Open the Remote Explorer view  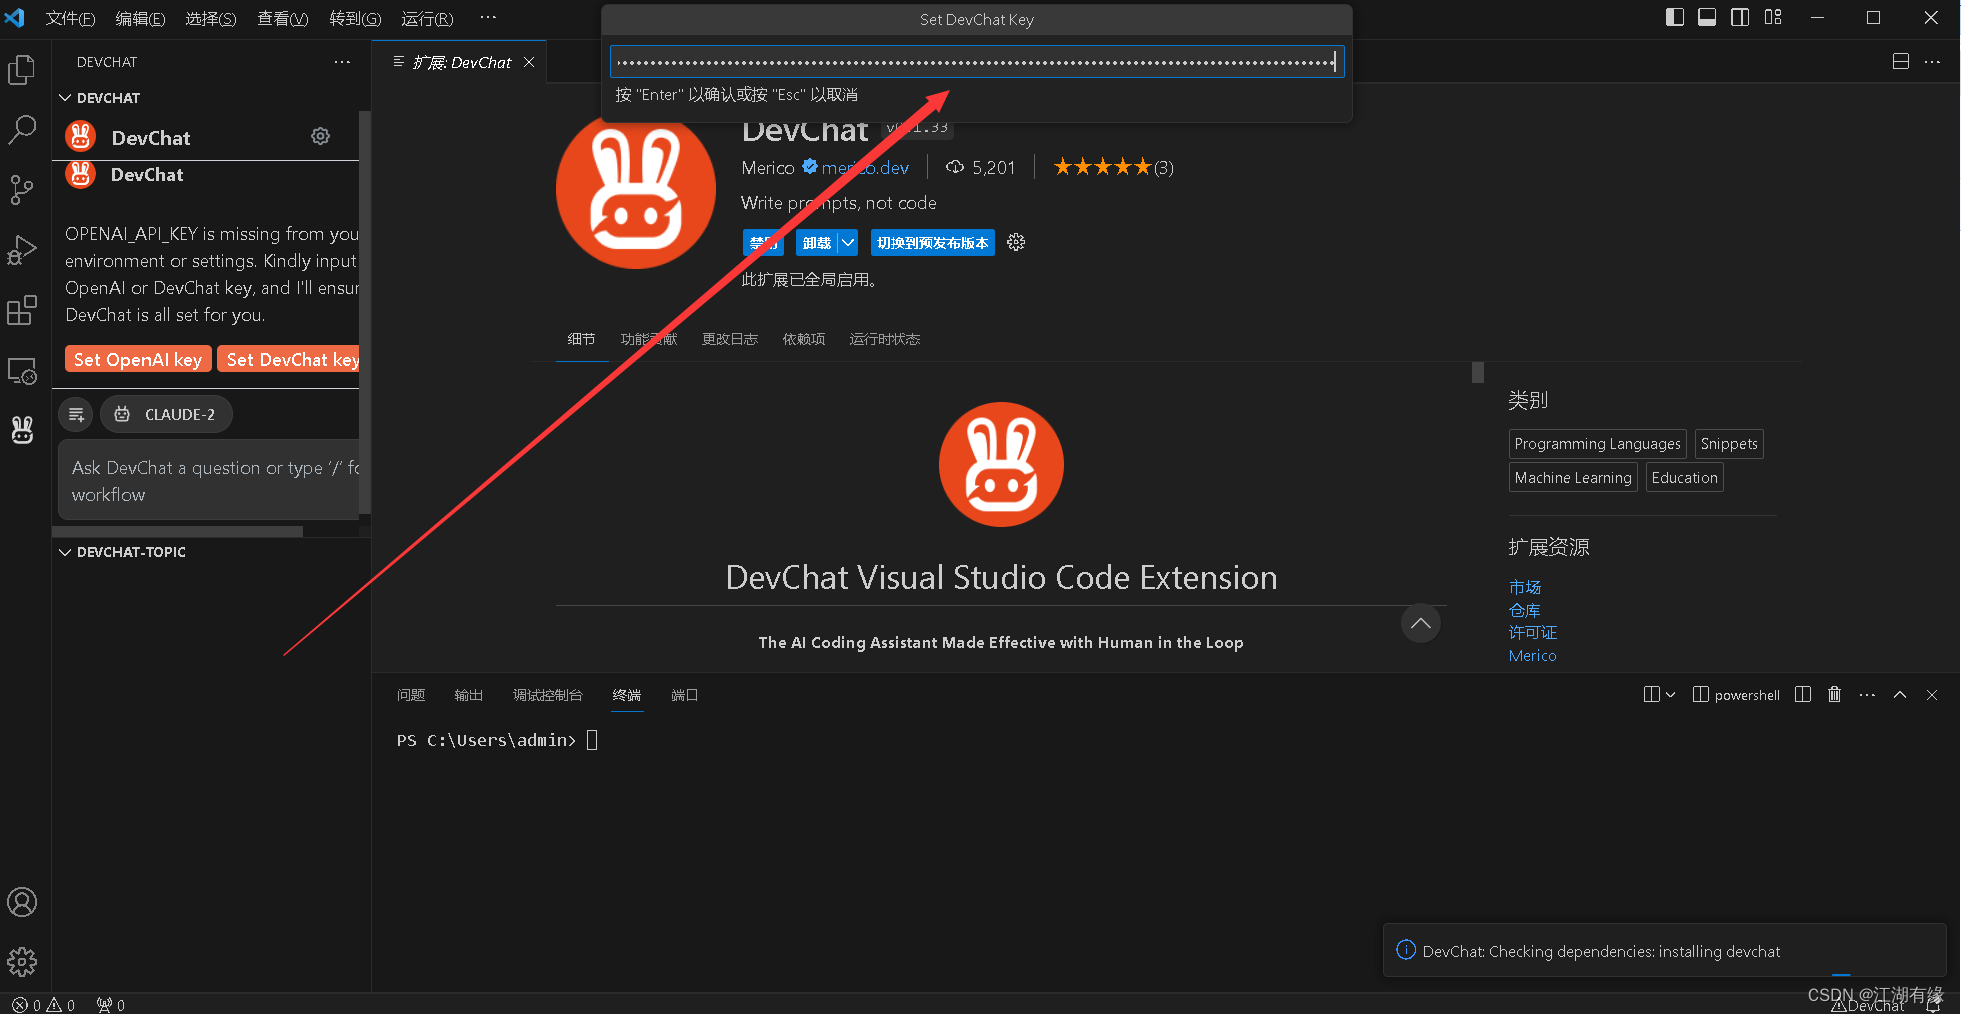[x=22, y=371]
